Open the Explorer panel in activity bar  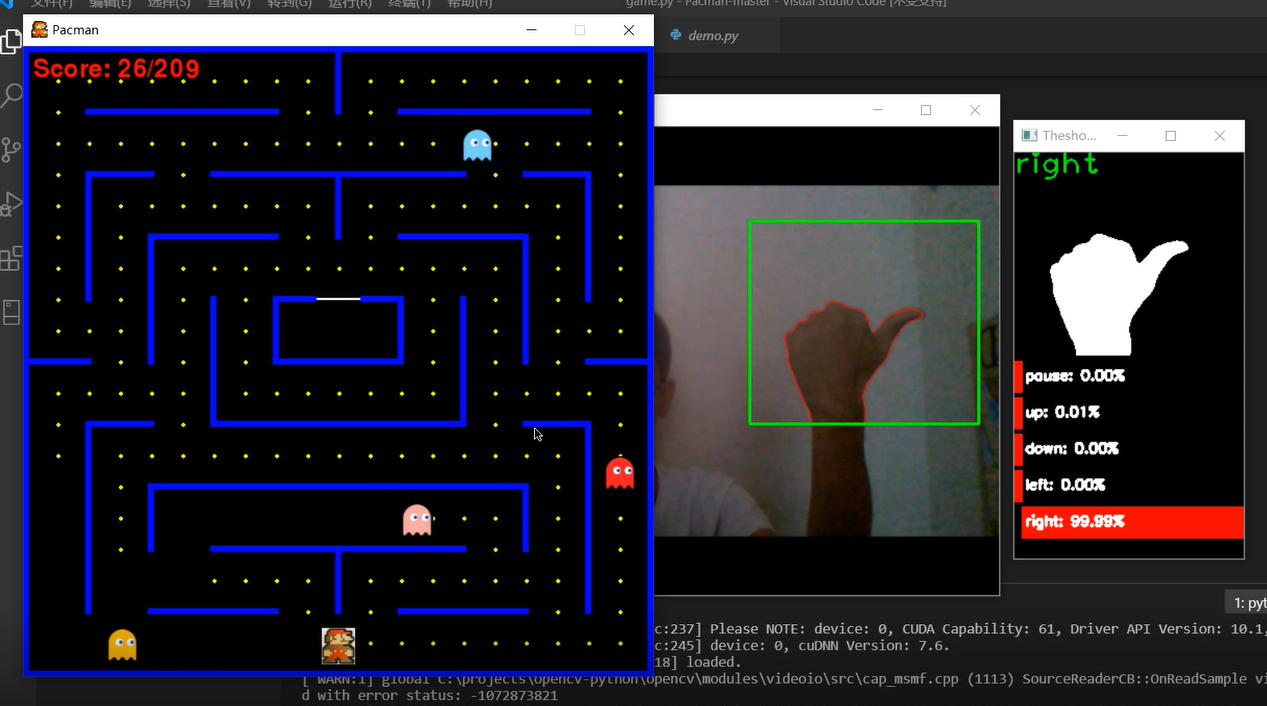point(11,42)
